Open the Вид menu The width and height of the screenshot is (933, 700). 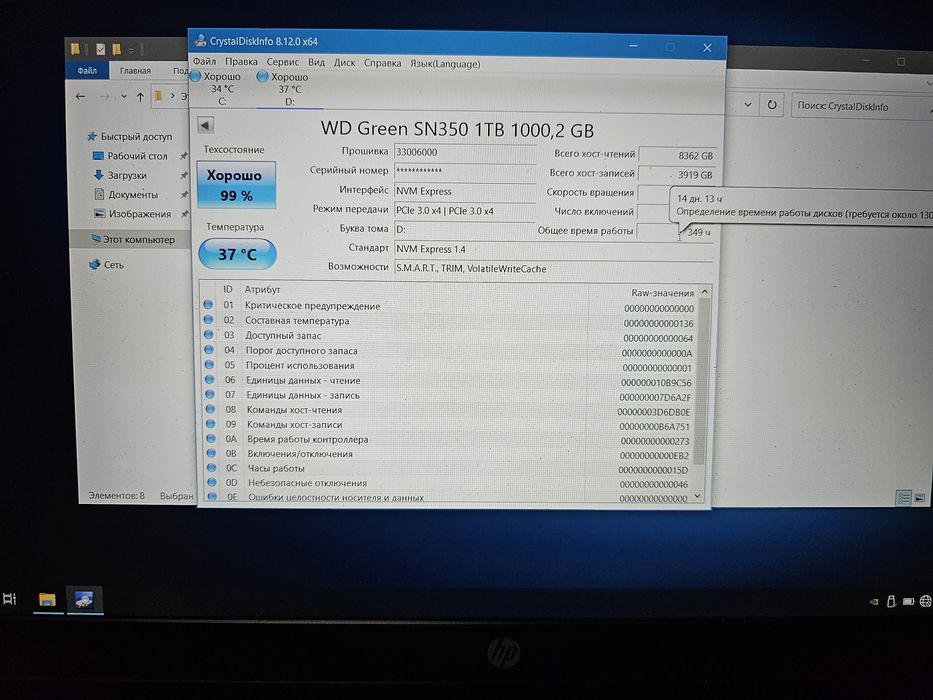tap(316, 62)
